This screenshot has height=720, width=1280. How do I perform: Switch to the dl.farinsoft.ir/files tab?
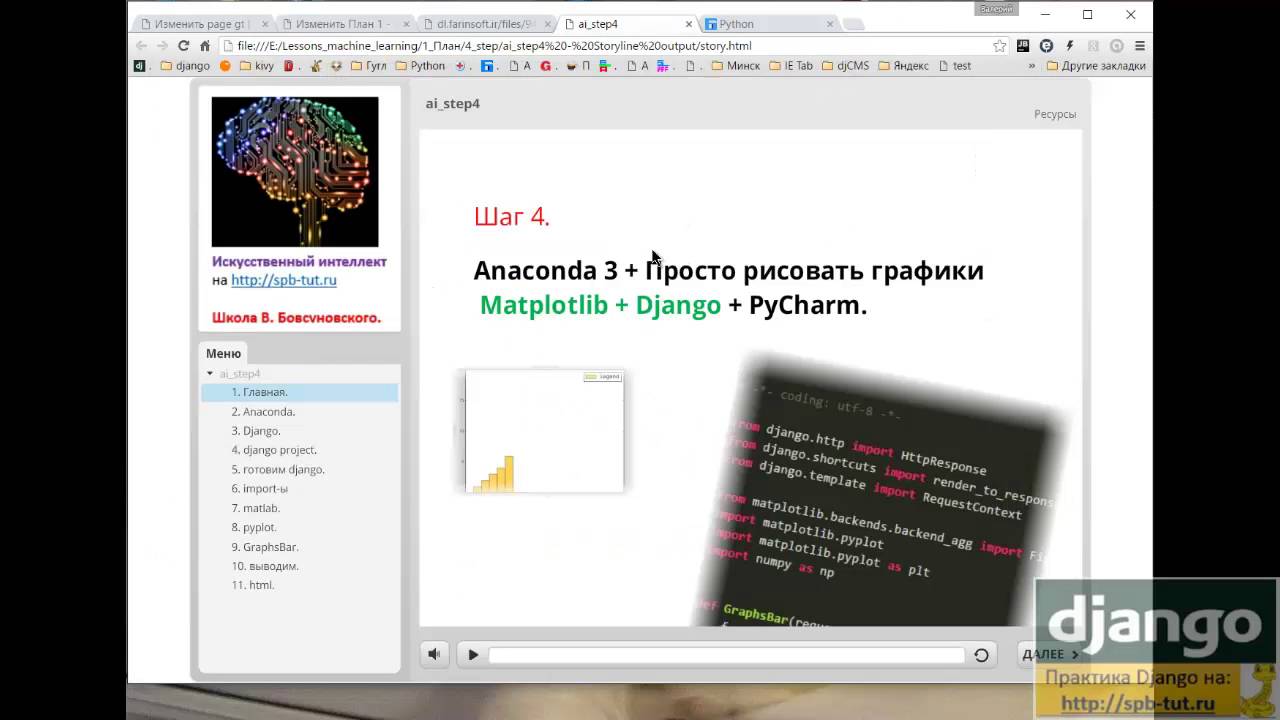pyautogui.click(x=486, y=24)
